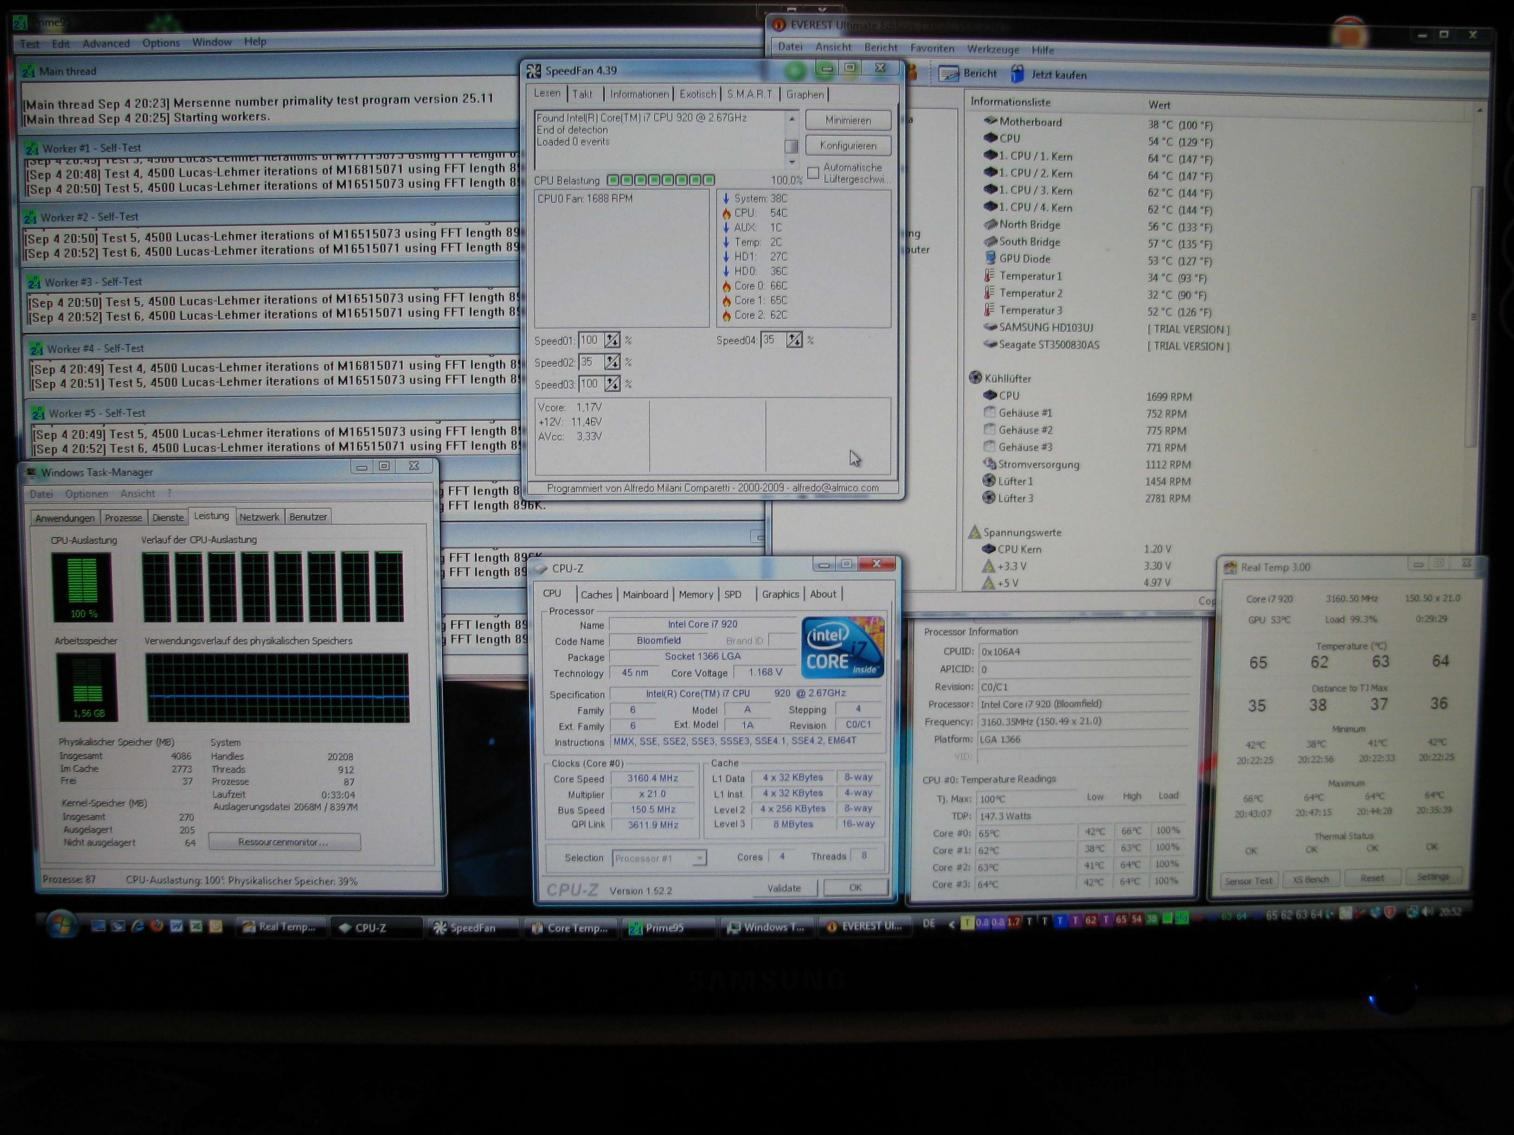Viewport: 1514px width, 1135px height.
Task: Open the Options menu in Prime95
Action: (161, 43)
